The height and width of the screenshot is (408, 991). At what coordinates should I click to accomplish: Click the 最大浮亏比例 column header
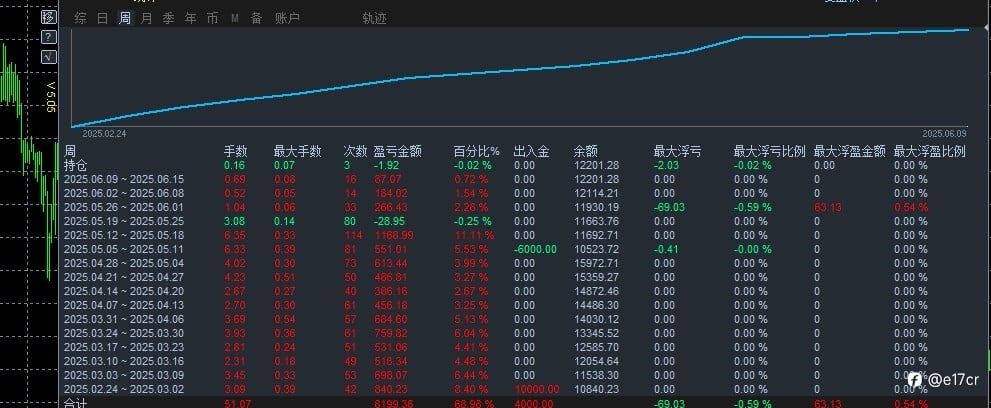(769, 152)
